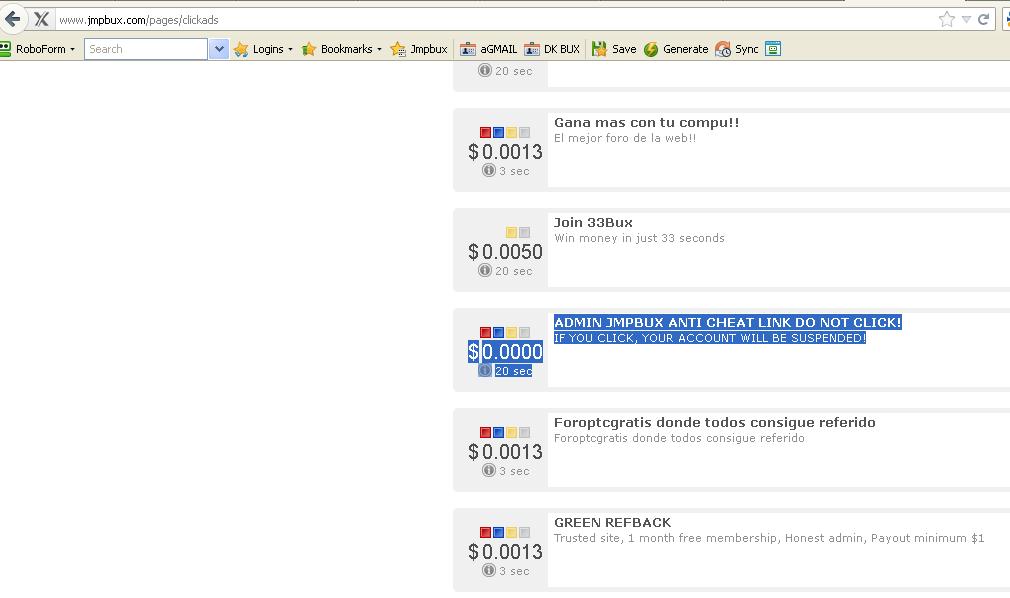Bookmark this page with the star icon
Viewport: 1010px width, 598px height.
click(x=946, y=19)
